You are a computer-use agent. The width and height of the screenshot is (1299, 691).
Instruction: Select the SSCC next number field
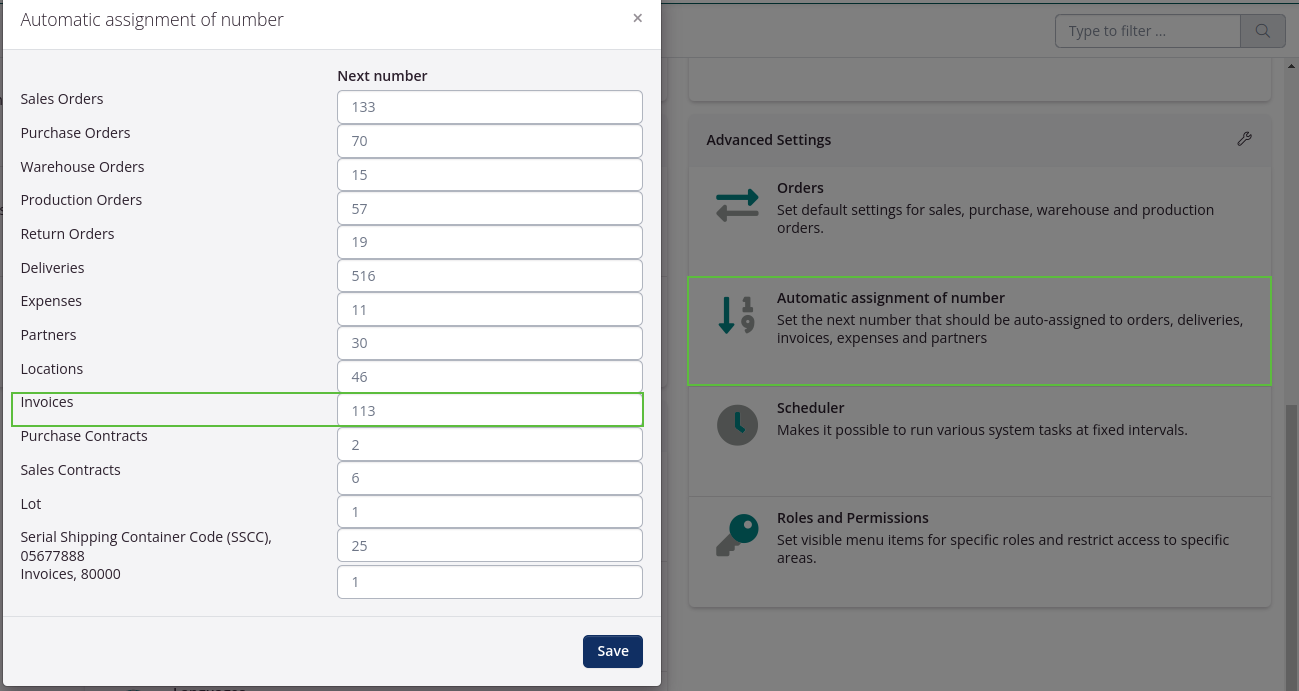pyautogui.click(x=489, y=545)
